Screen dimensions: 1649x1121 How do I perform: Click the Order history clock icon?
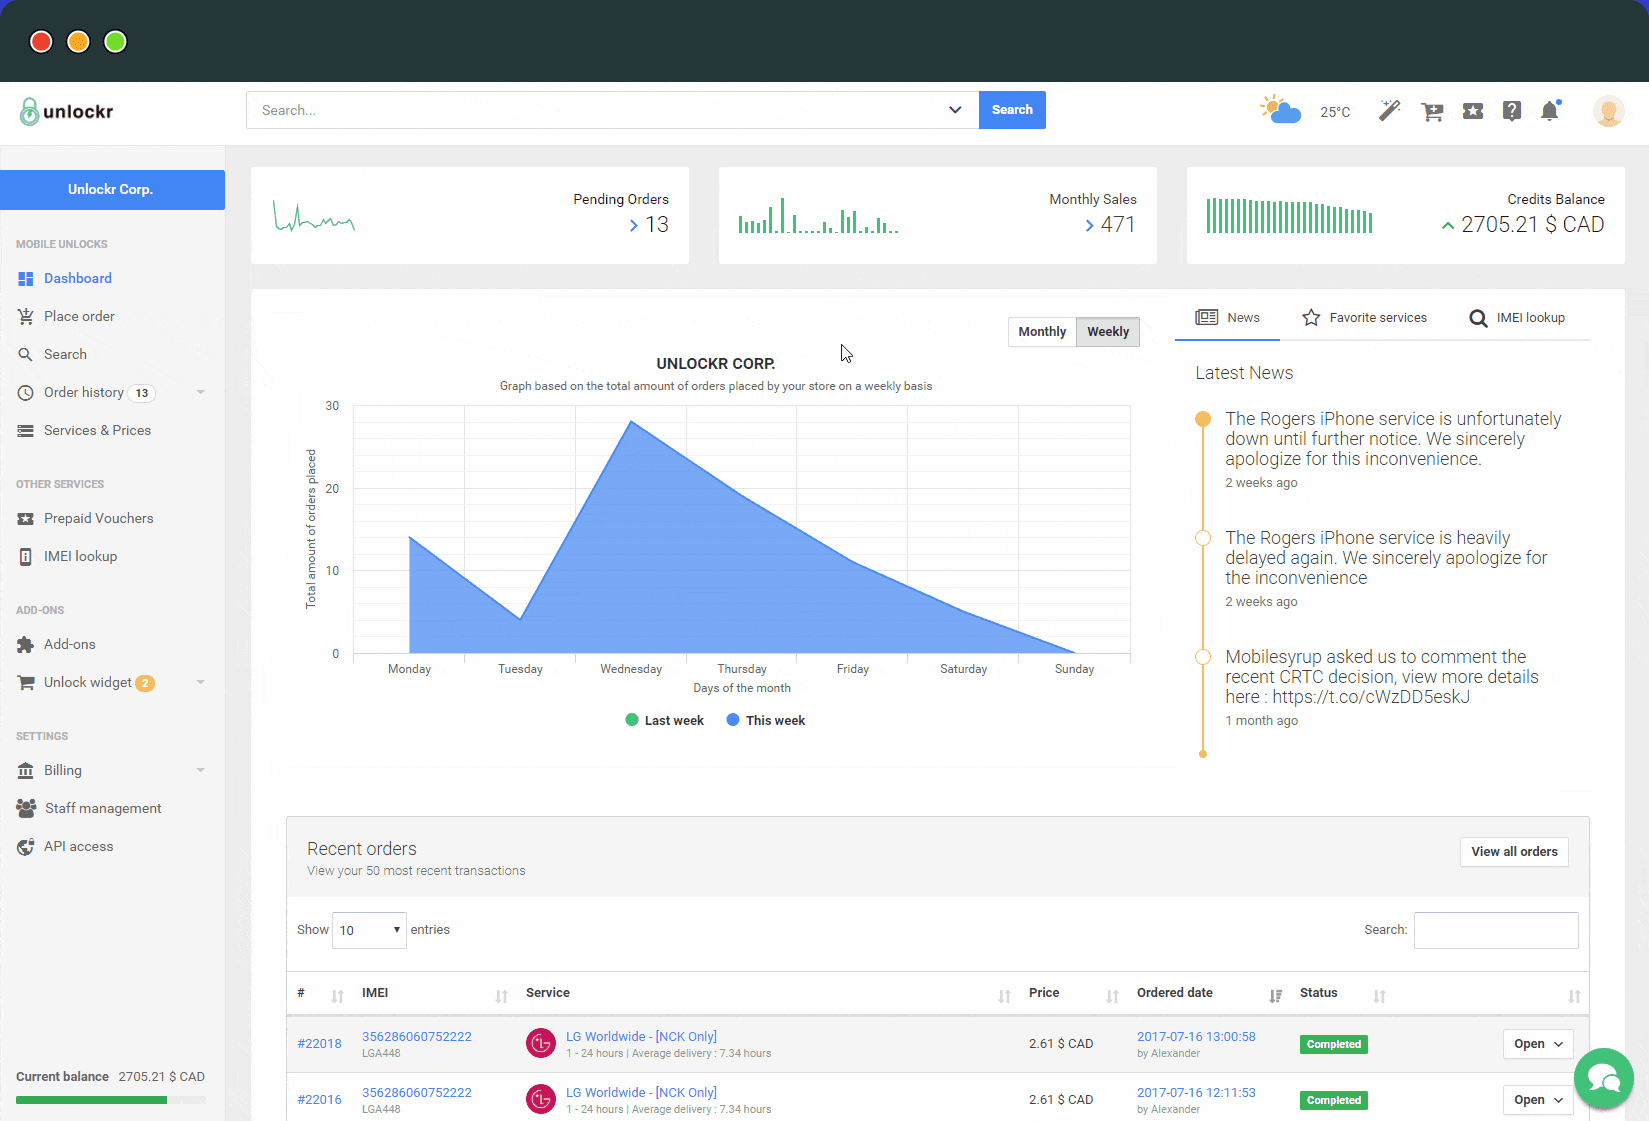26,393
